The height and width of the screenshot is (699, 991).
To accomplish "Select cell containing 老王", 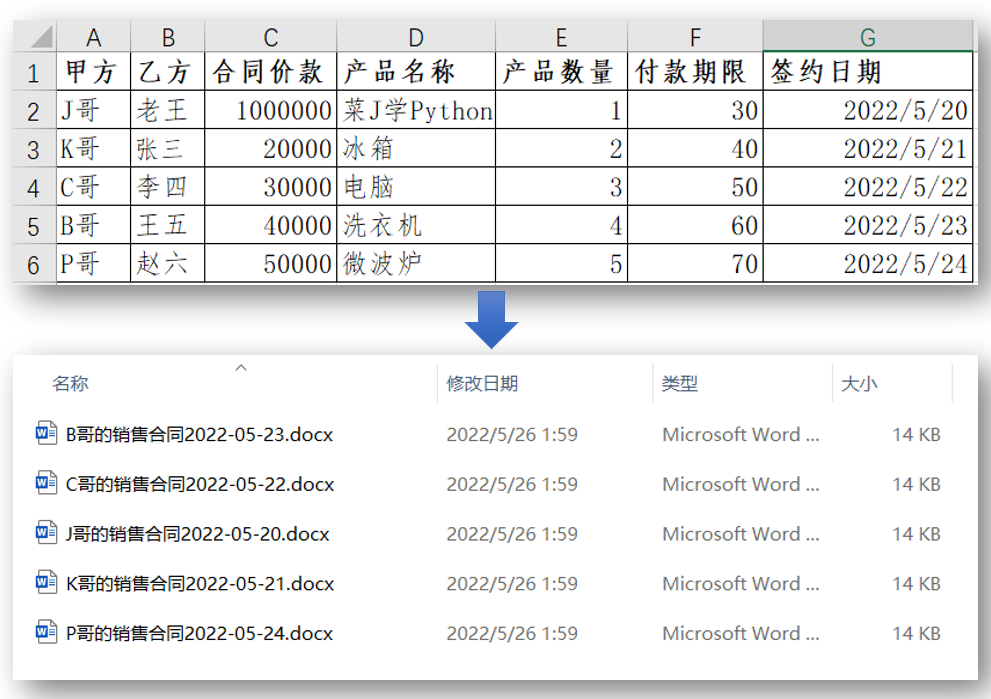I will coord(167,111).
